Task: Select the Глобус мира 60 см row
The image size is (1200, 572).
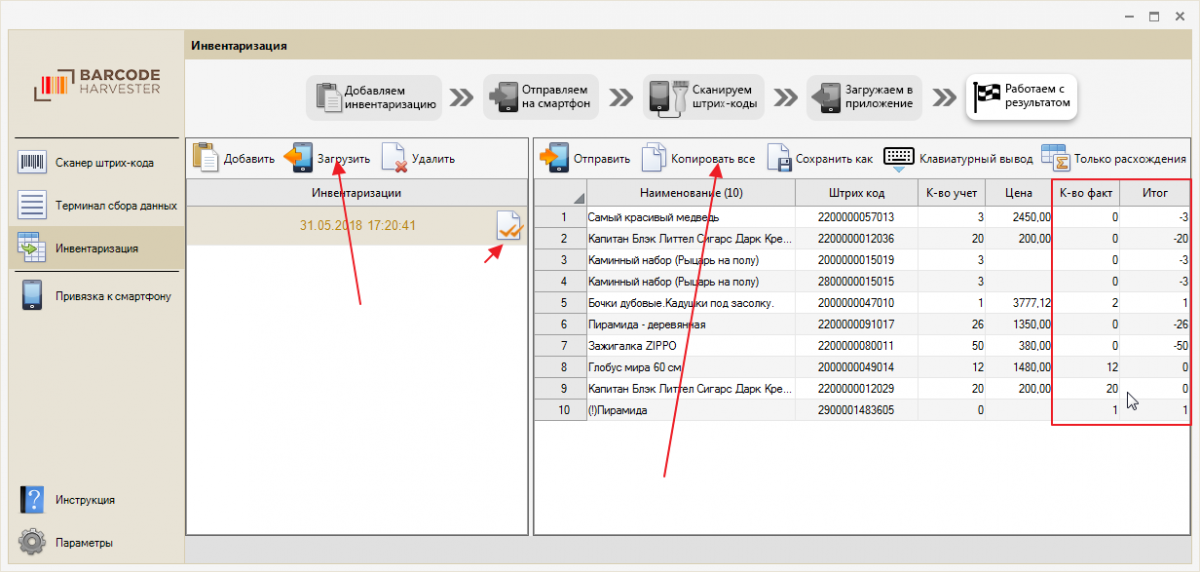Action: [x=690, y=367]
